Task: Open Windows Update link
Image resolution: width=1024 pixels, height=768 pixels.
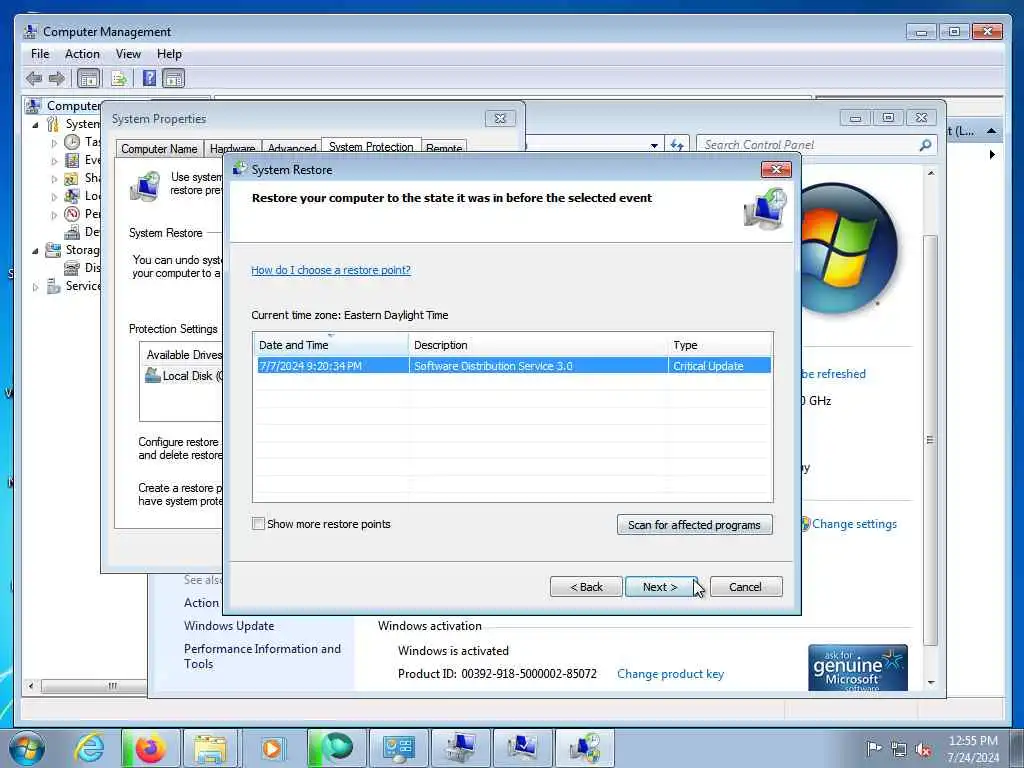Action: point(229,626)
